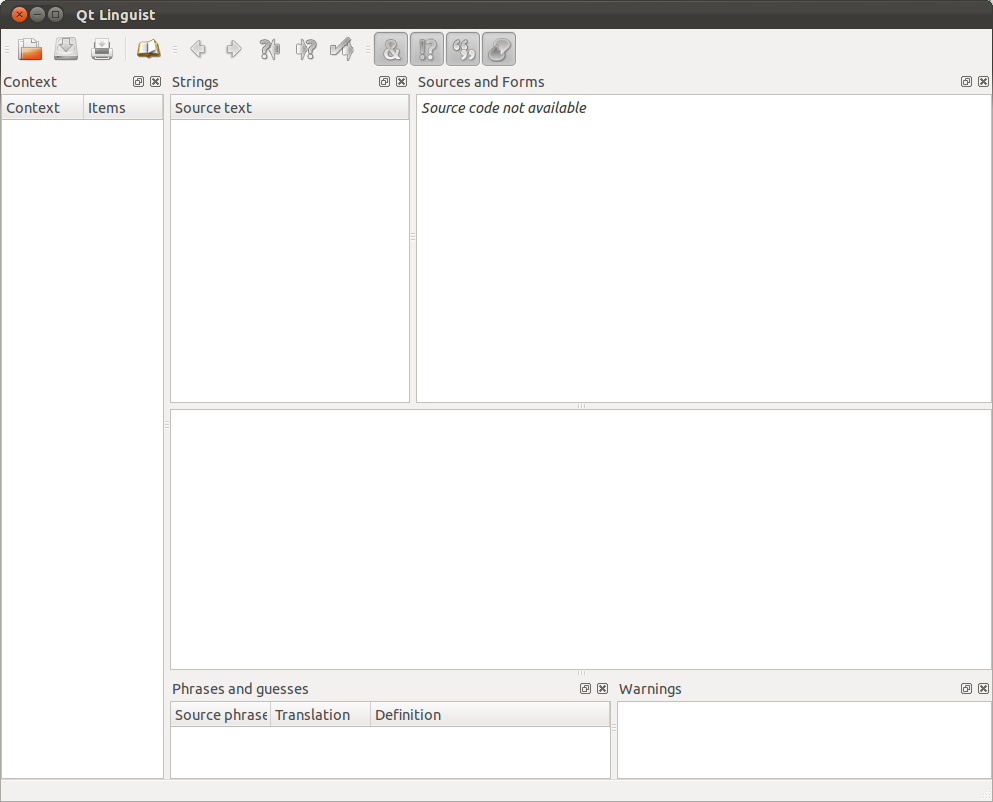This screenshot has width=993, height=802.
Task: Open a translation file with the folder icon
Action: (x=30, y=49)
